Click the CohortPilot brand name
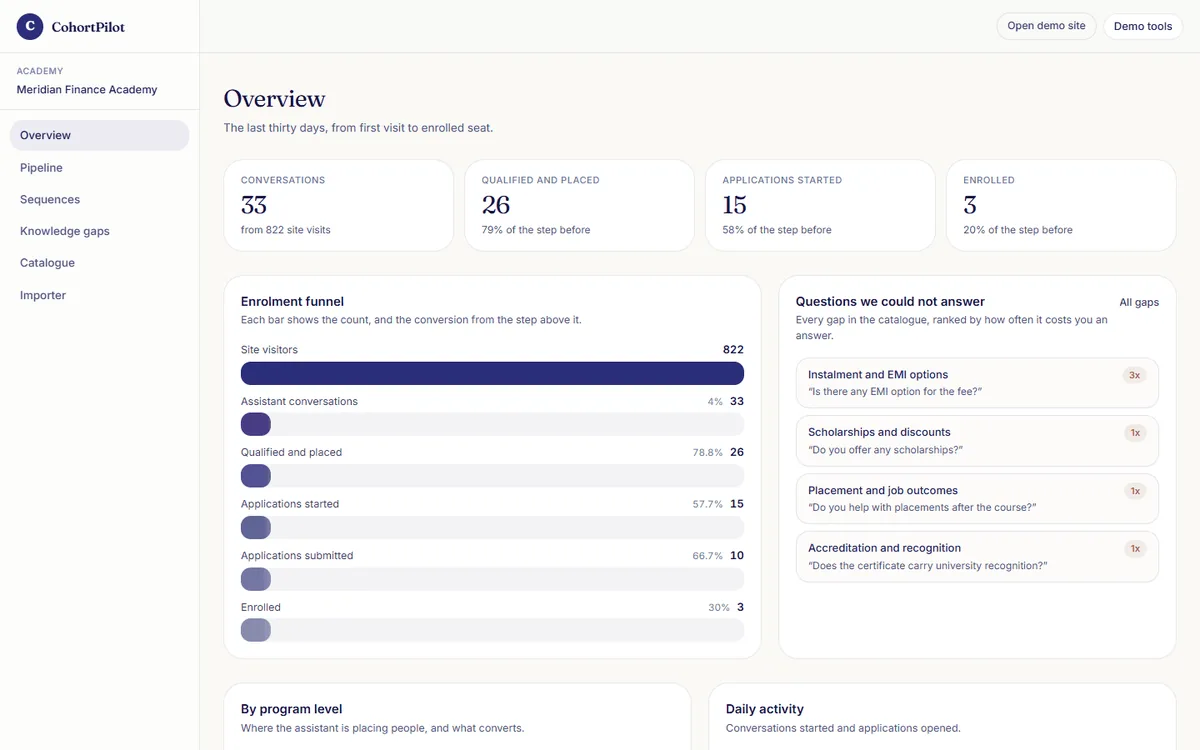The height and width of the screenshot is (750, 1200). point(88,27)
